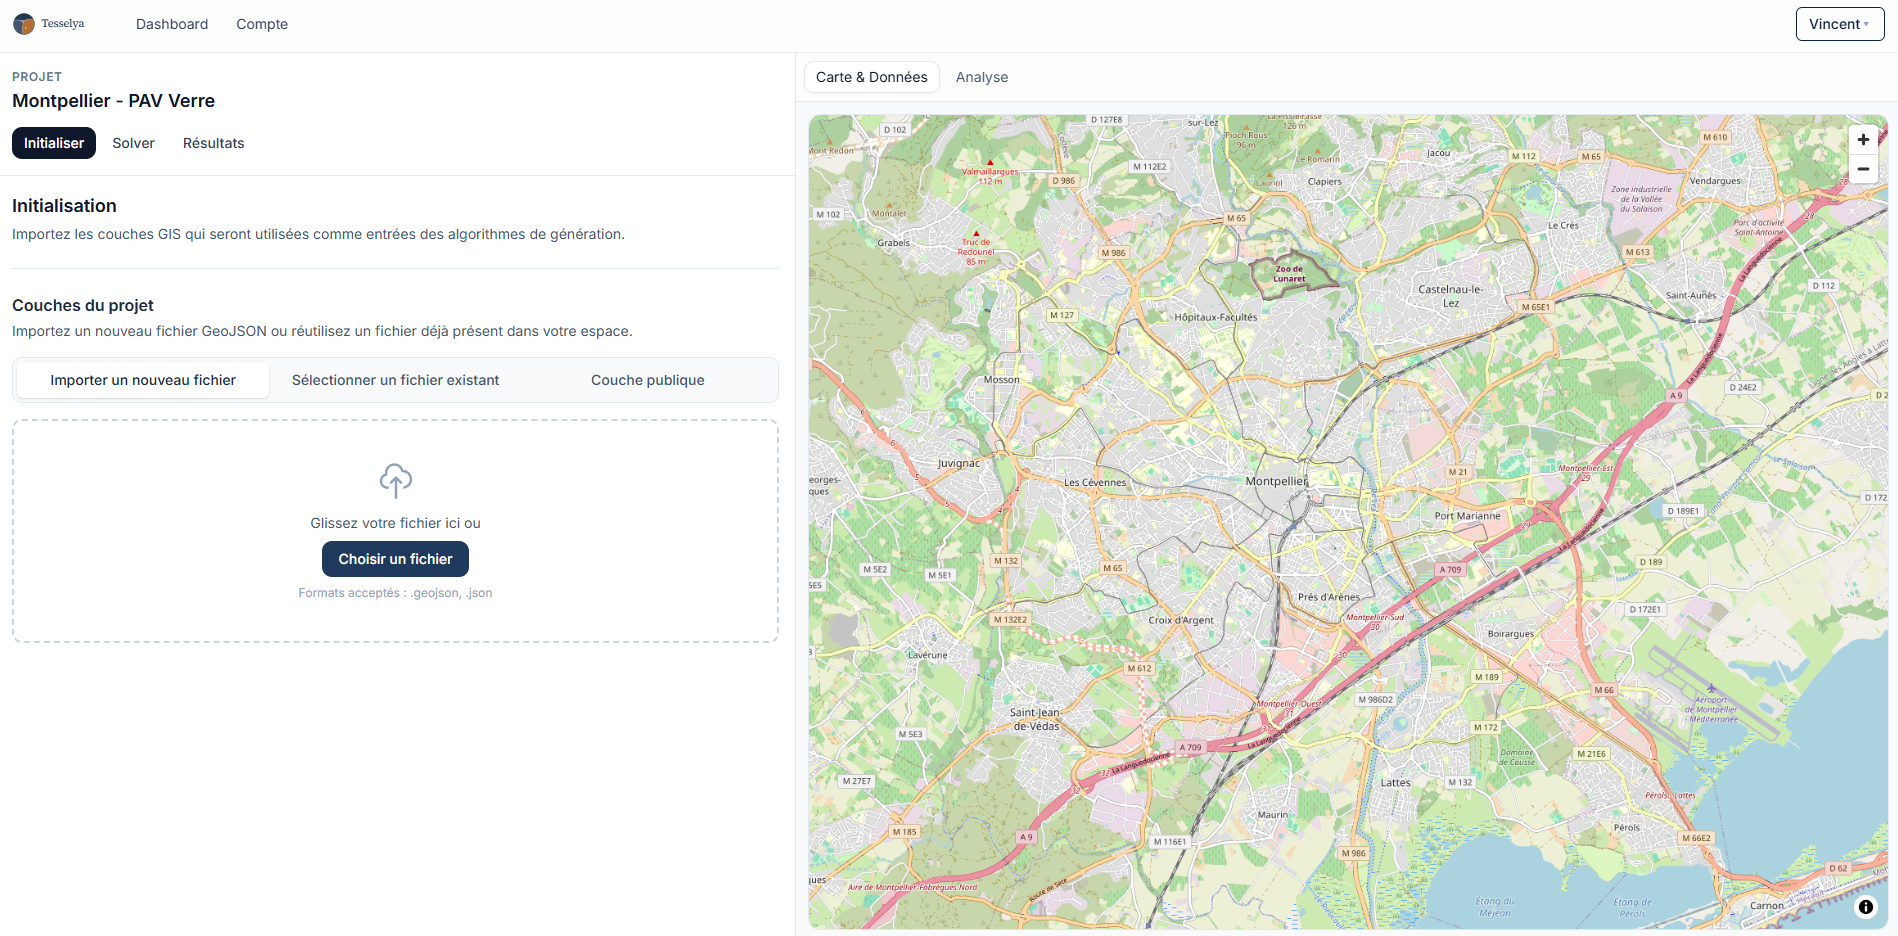Click the Le Crès map label

(x=1563, y=225)
